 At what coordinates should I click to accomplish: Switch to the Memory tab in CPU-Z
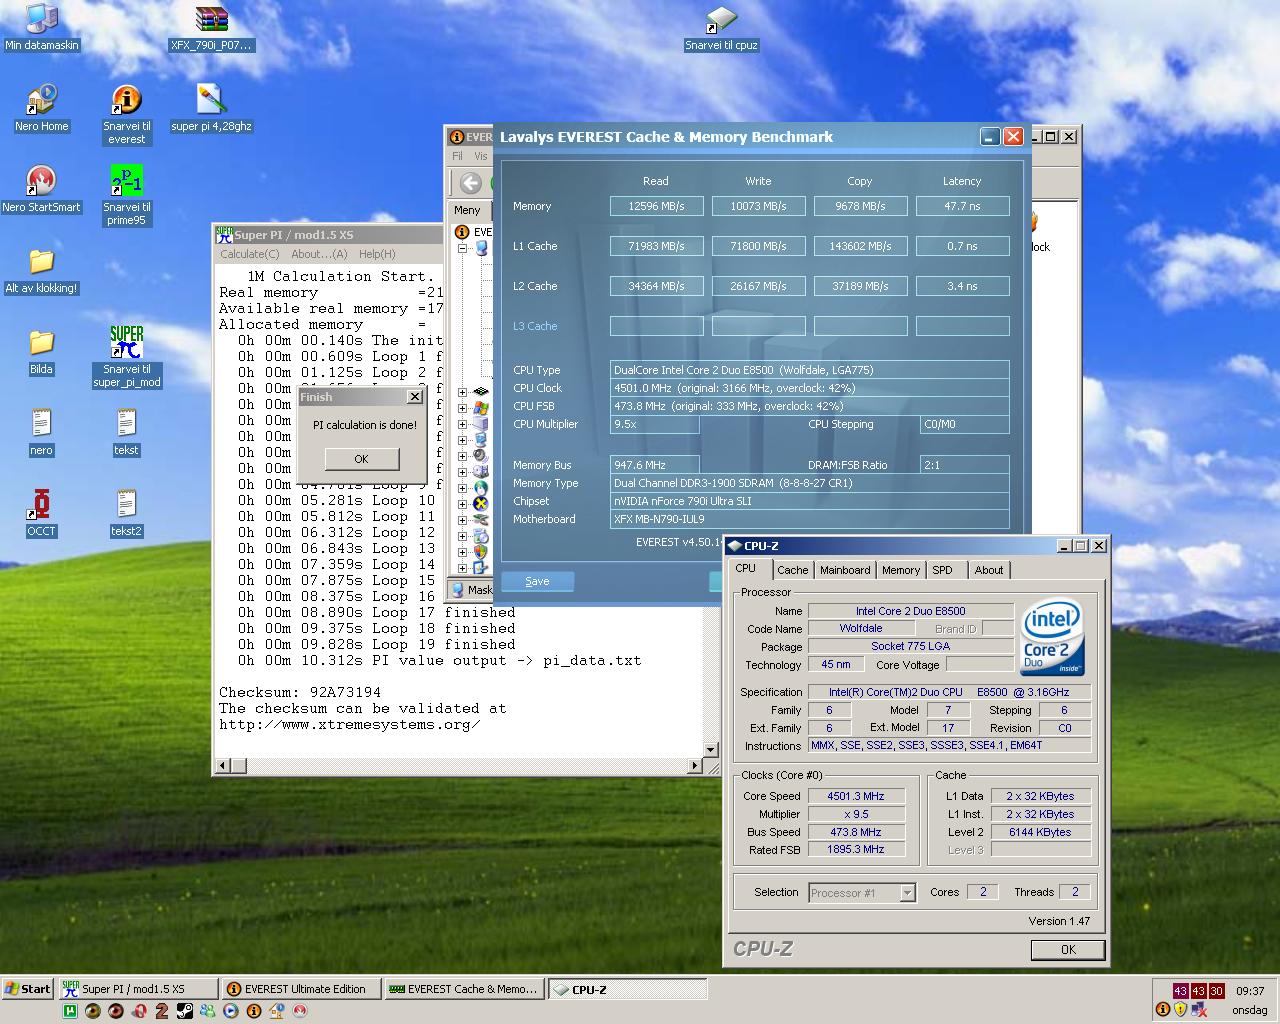click(x=901, y=570)
